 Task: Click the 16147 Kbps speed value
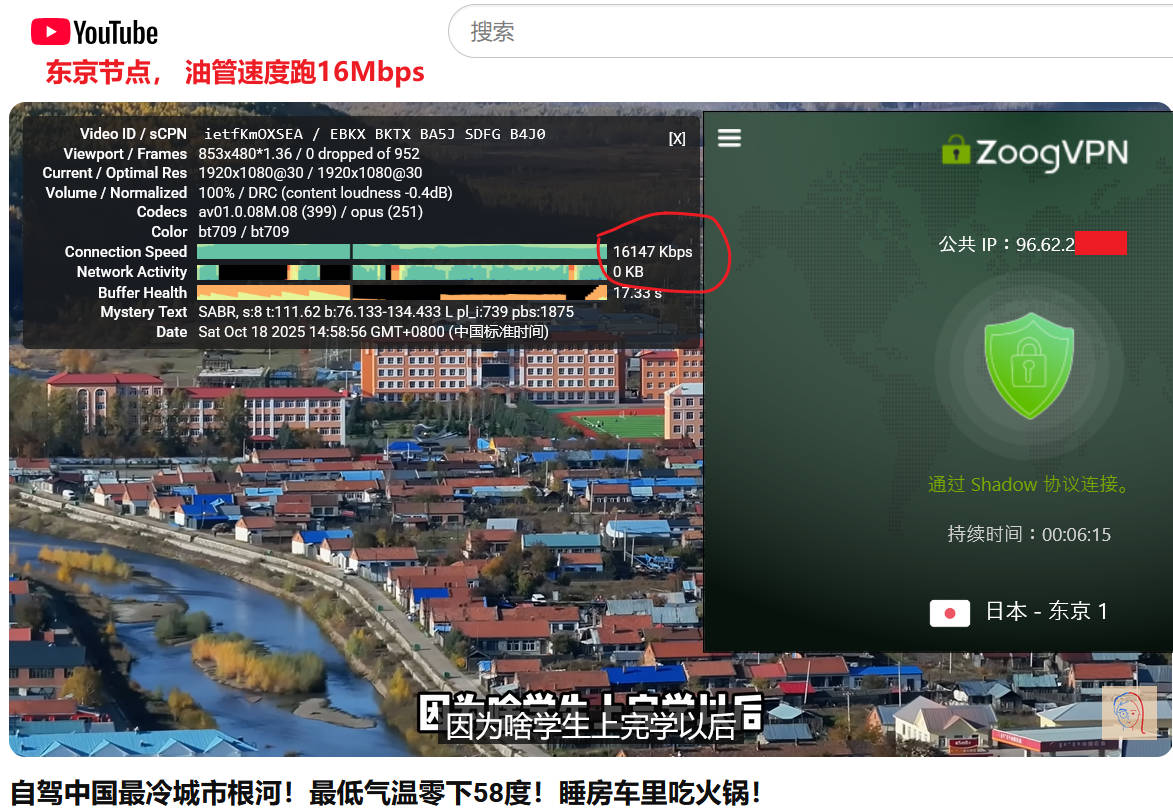(x=652, y=252)
